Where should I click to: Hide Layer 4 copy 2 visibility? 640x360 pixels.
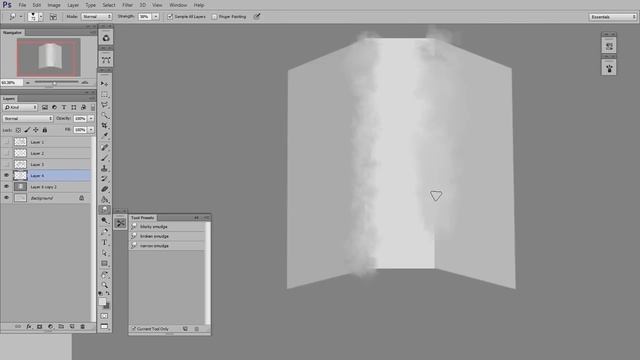[6, 187]
